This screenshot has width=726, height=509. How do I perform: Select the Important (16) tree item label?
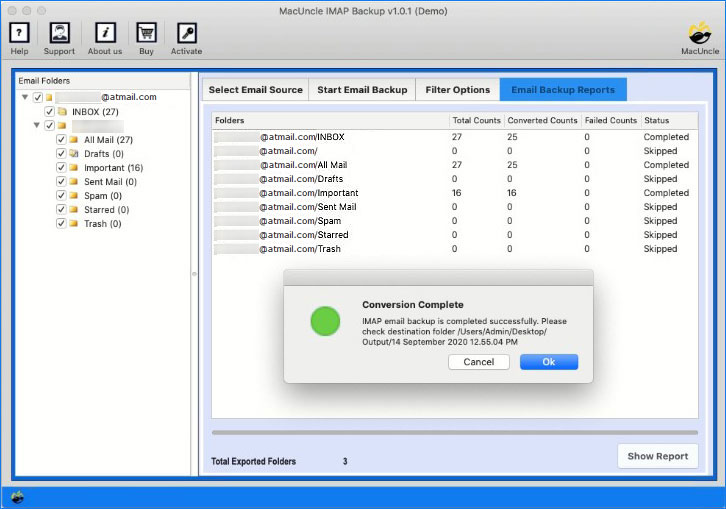tap(113, 168)
